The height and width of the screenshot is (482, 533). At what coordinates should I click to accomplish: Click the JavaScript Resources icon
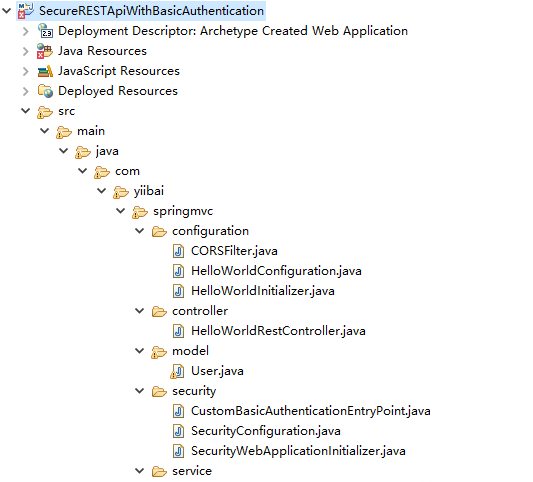point(45,71)
